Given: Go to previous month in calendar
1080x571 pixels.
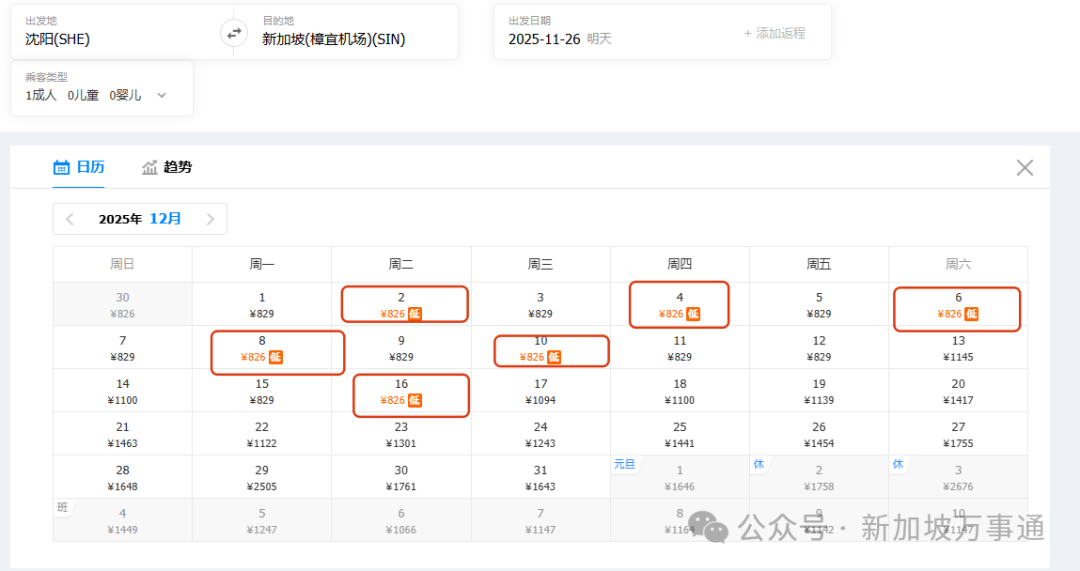Looking at the screenshot, I should (70, 219).
